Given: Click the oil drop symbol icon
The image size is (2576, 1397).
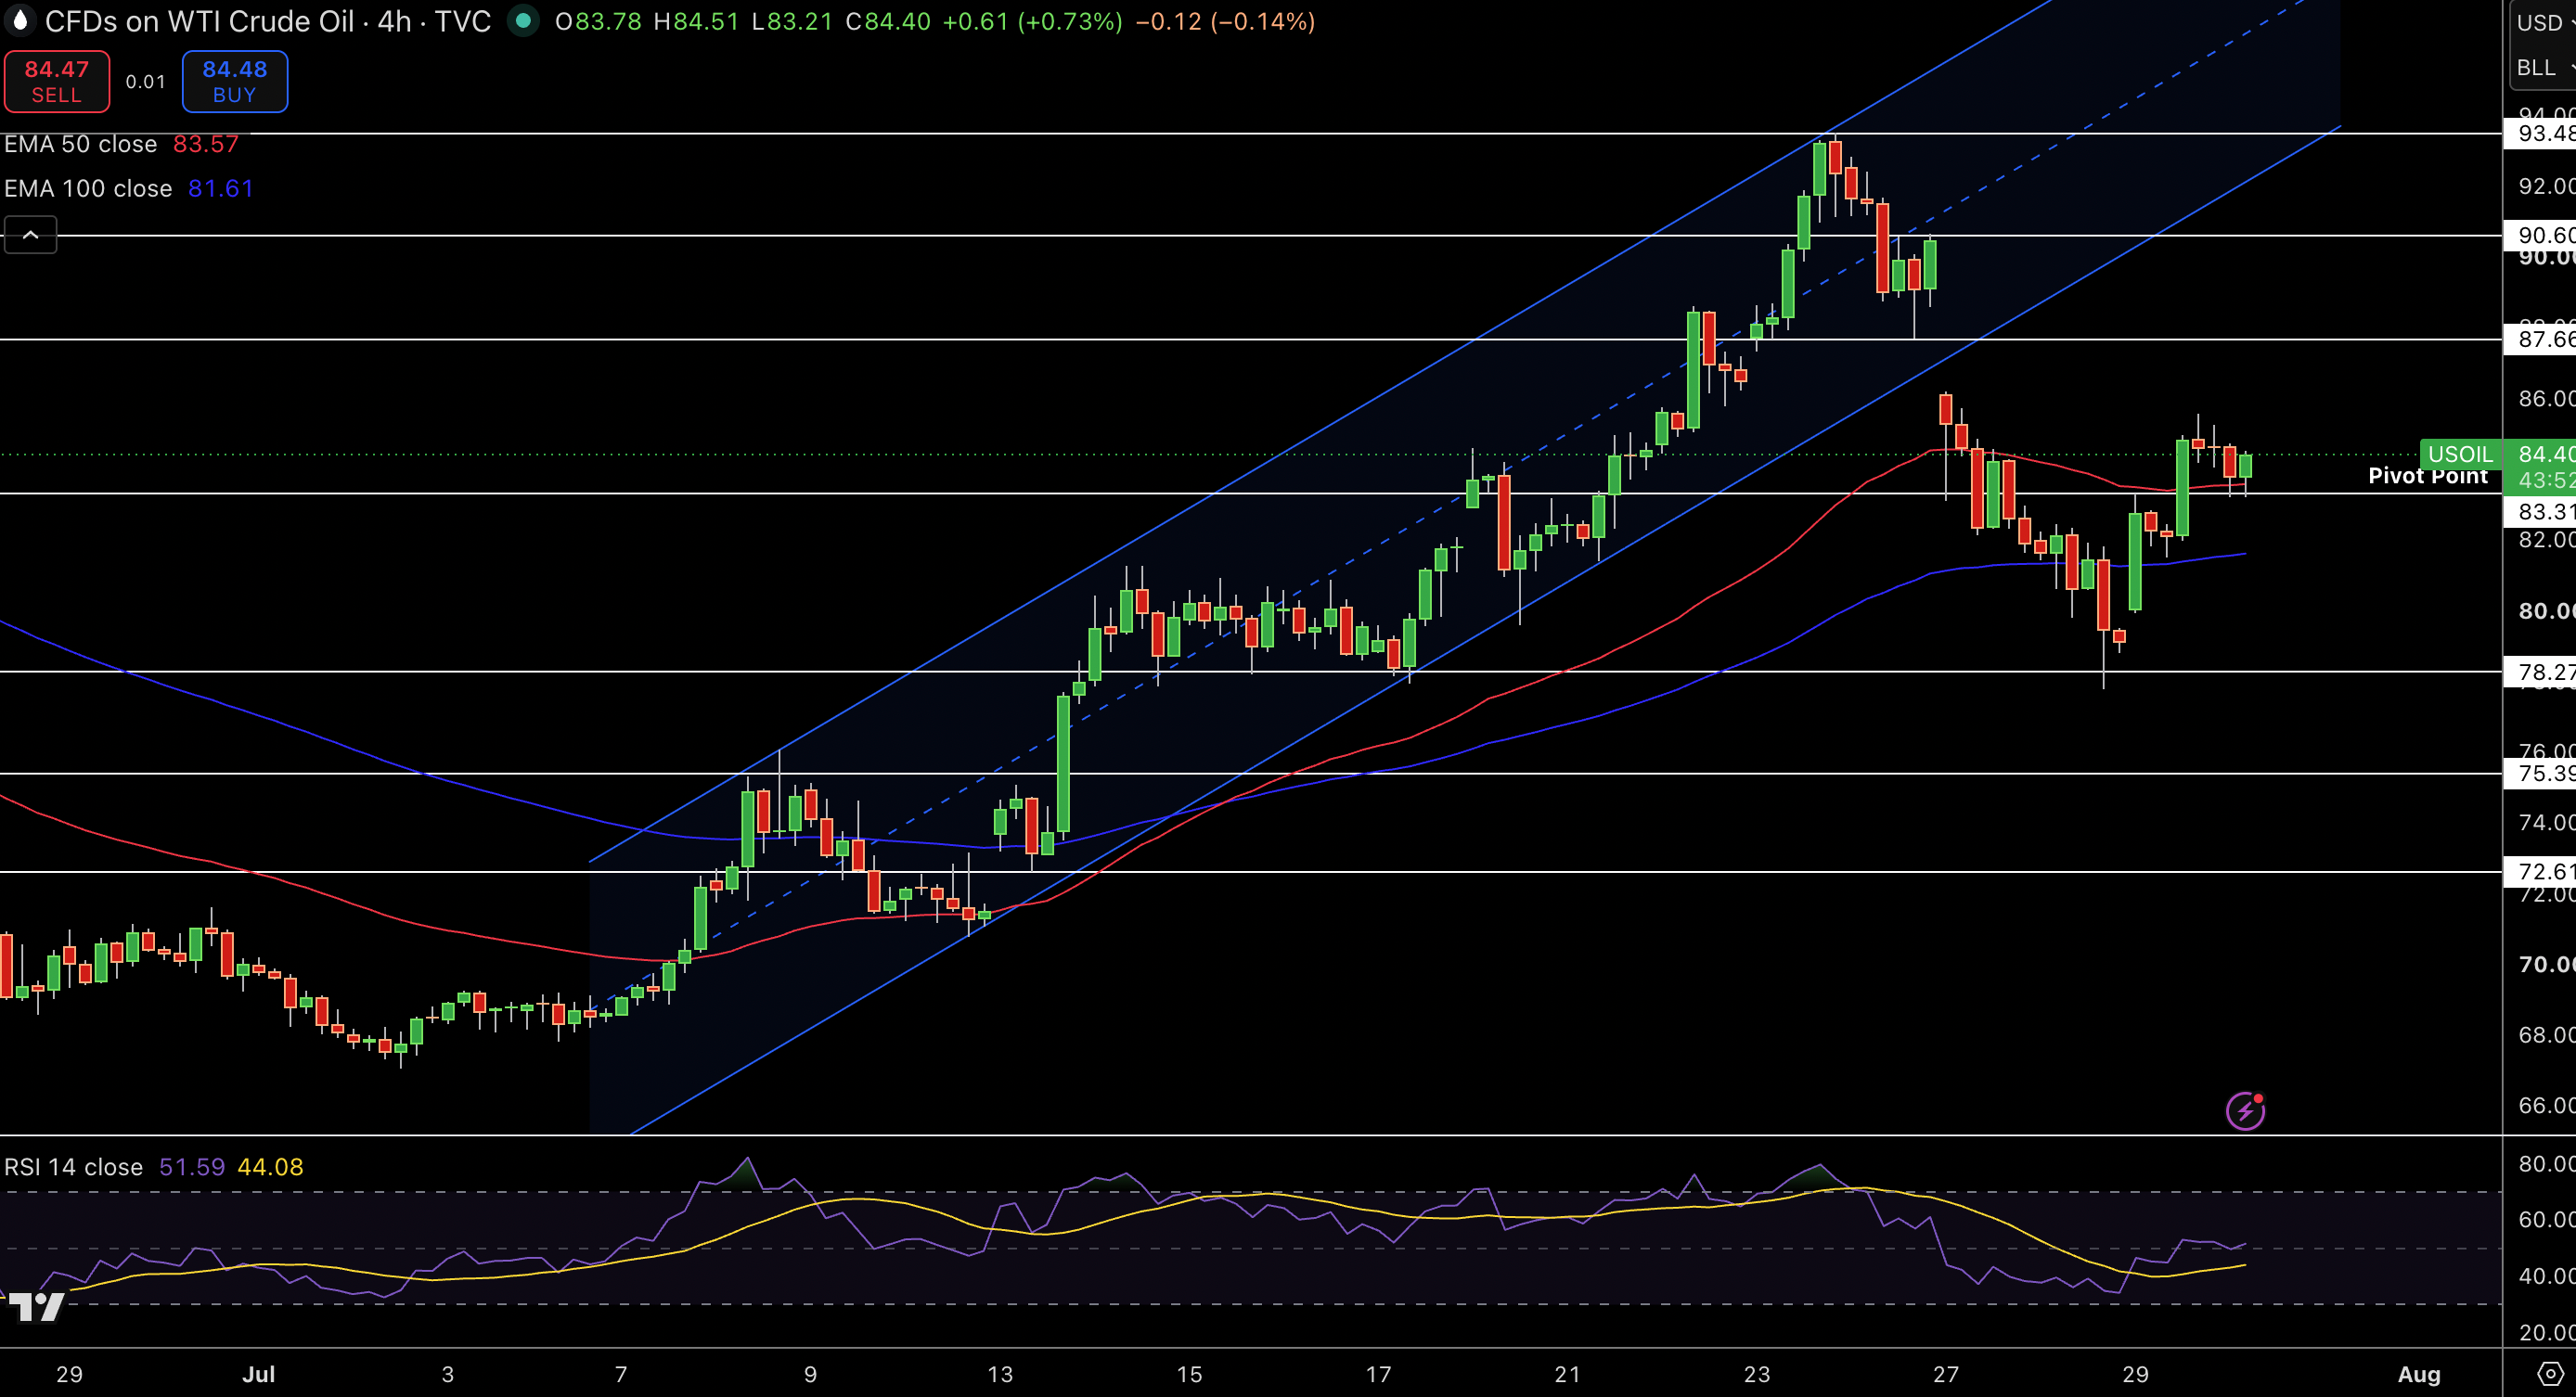Looking at the screenshot, I should coord(20,21).
